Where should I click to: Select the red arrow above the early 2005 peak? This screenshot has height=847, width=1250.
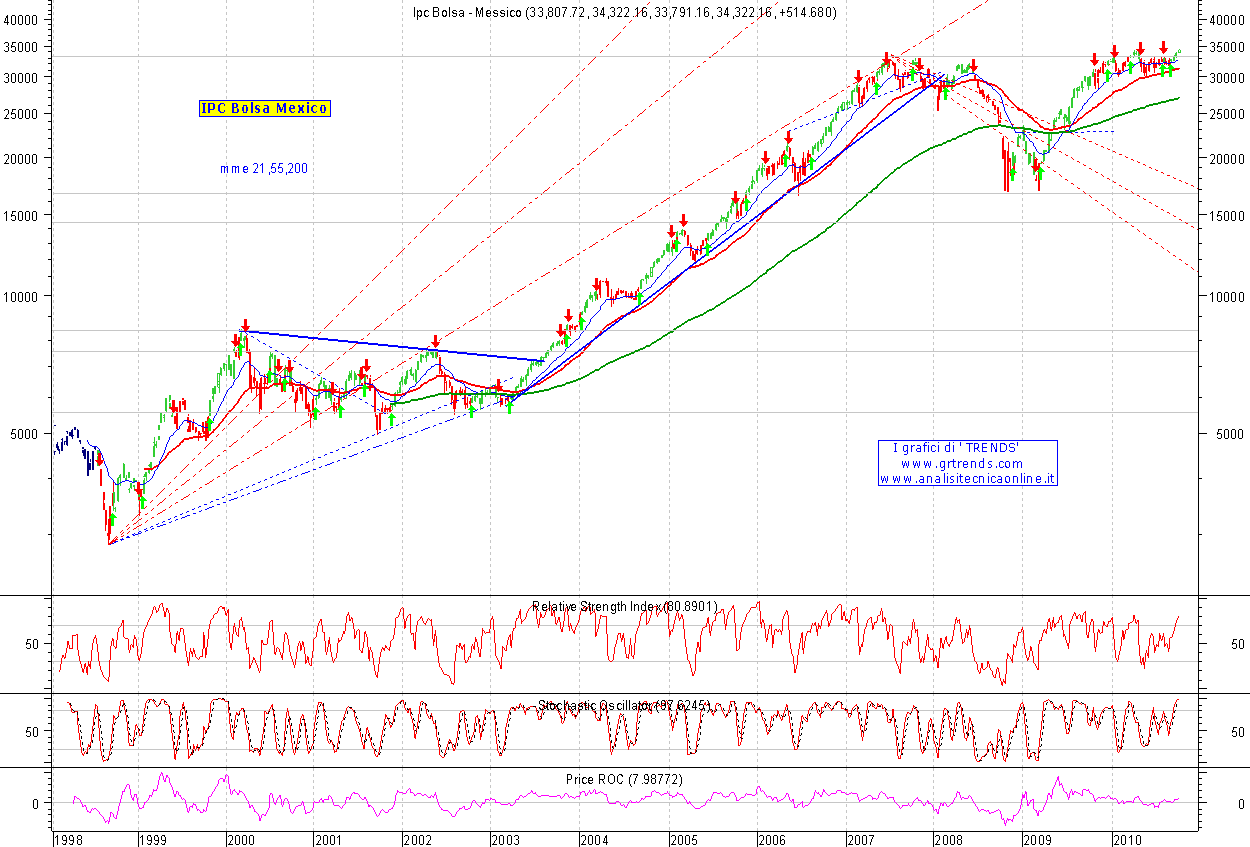683,219
